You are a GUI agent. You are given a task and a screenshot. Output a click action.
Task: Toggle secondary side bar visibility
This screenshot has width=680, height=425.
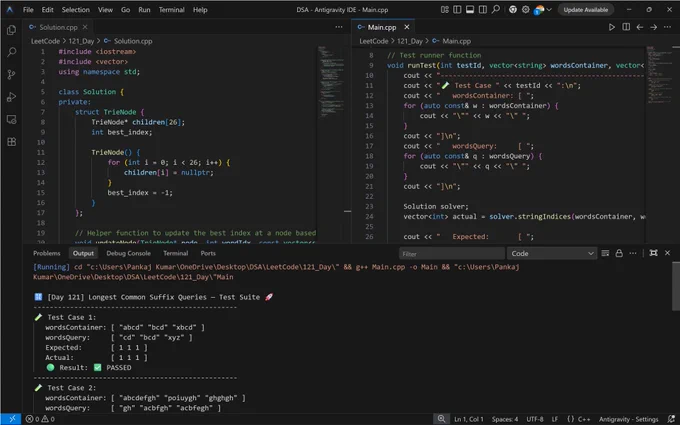click(482, 10)
